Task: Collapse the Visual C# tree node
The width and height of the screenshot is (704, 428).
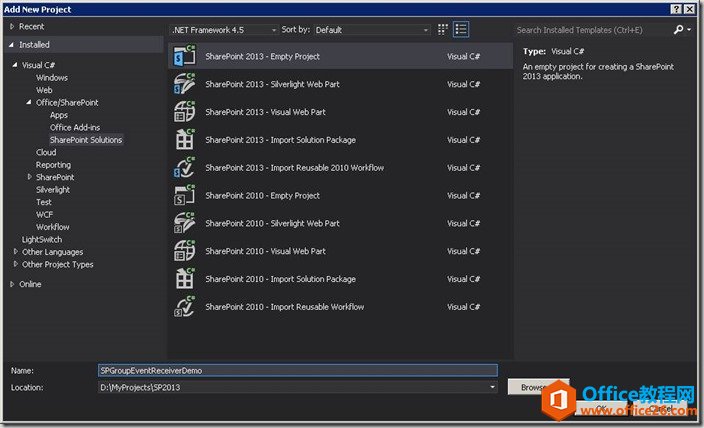Action: 15,65
